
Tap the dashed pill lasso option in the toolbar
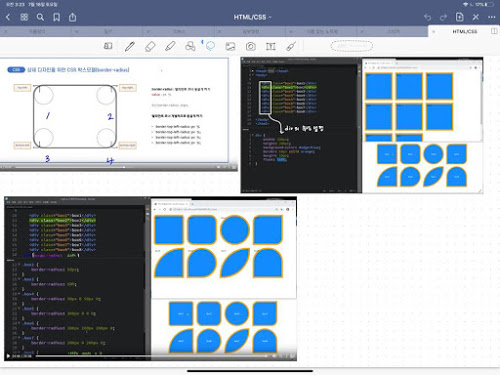[x=352, y=46]
